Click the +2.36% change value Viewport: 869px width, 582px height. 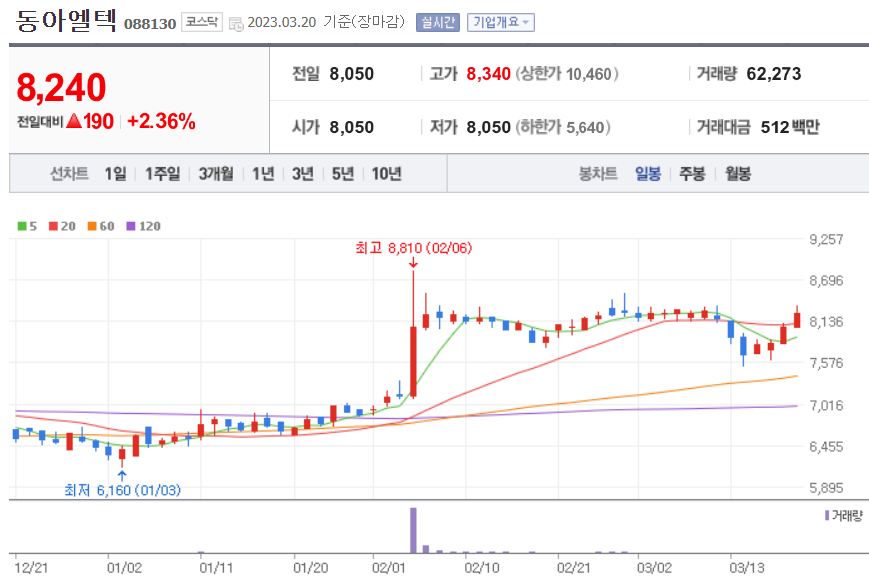click(x=161, y=121)
